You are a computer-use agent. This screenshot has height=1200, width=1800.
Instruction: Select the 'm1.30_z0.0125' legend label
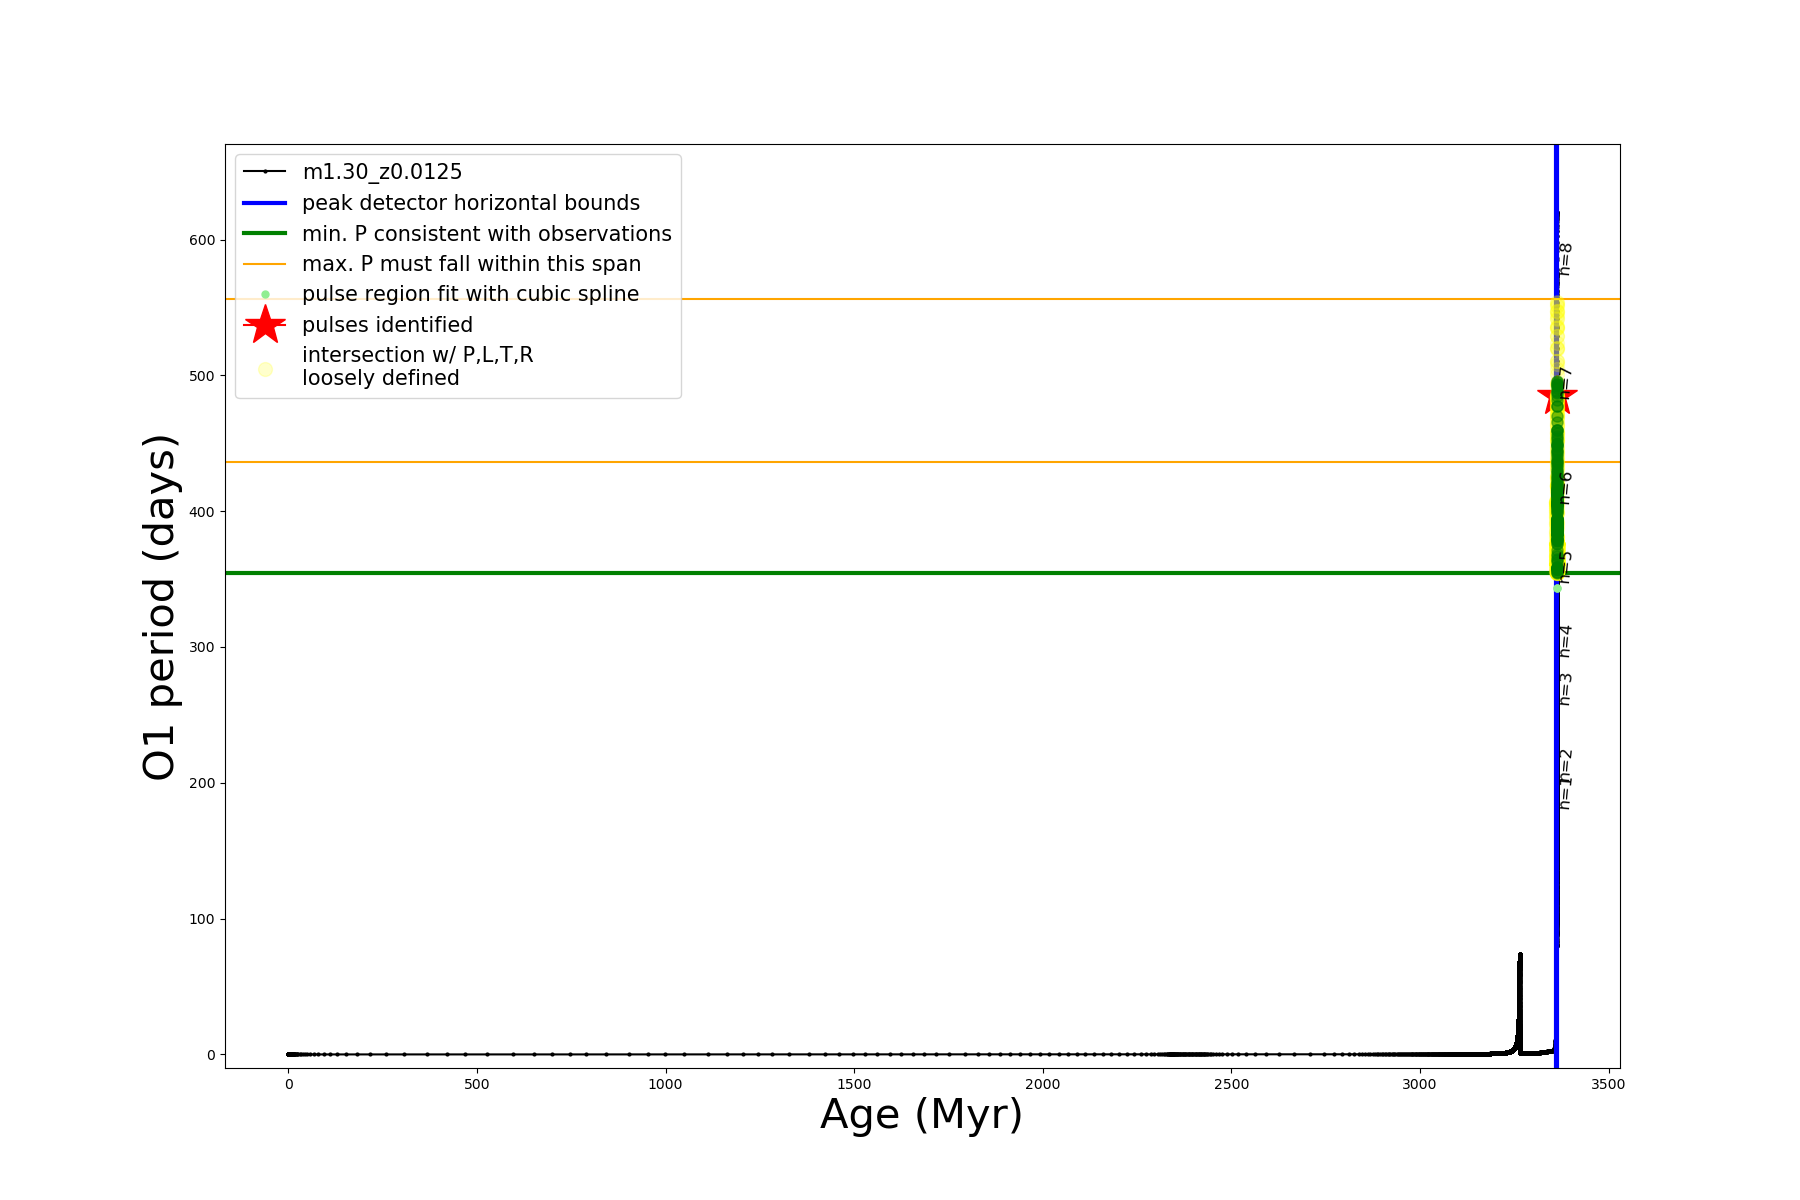[382, 172]
